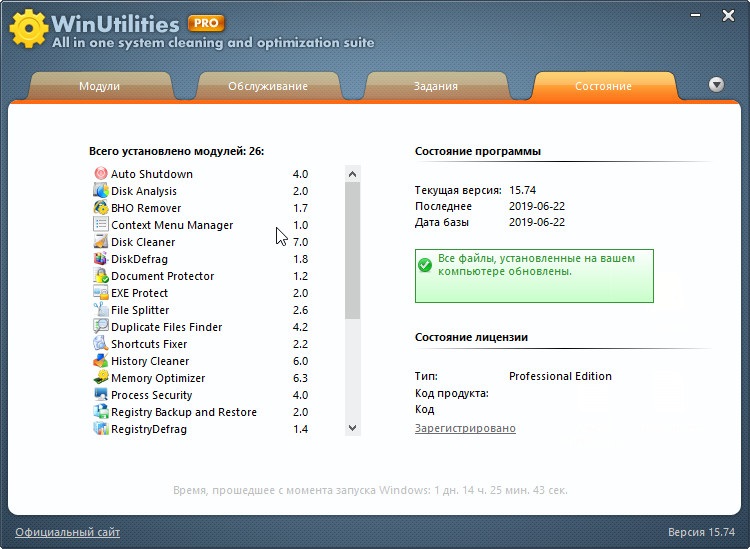Viewport: 750px width, 549px height.
Task: Select the File Splitter module name
Action: (x=140, y=310)
